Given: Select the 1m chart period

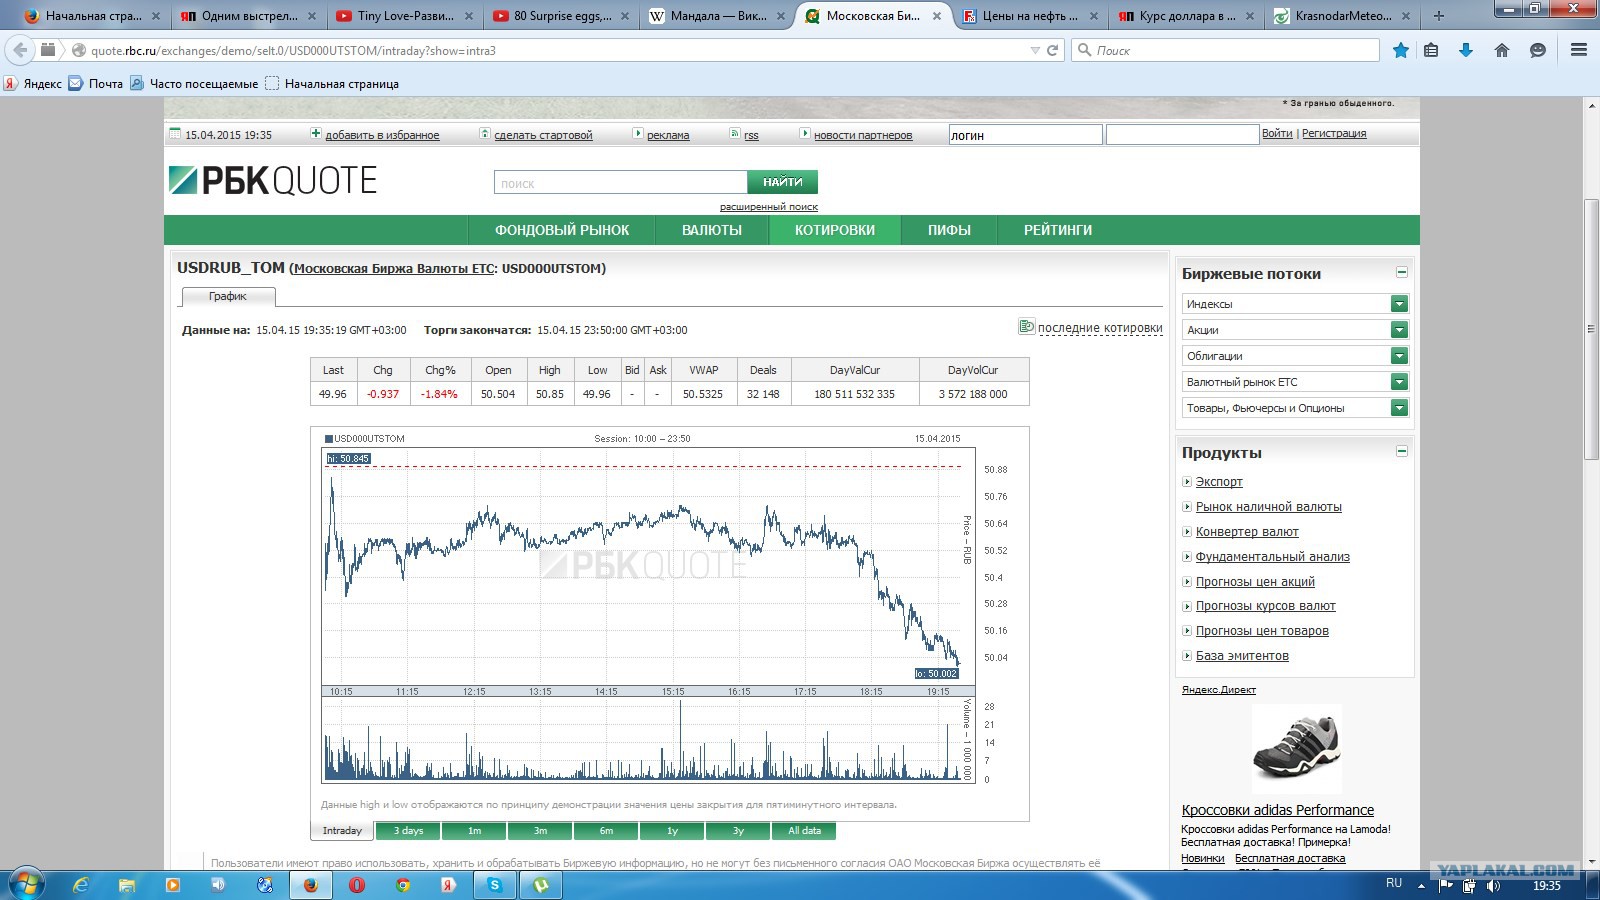Looking at the screenshot, I should click(474, 831).
